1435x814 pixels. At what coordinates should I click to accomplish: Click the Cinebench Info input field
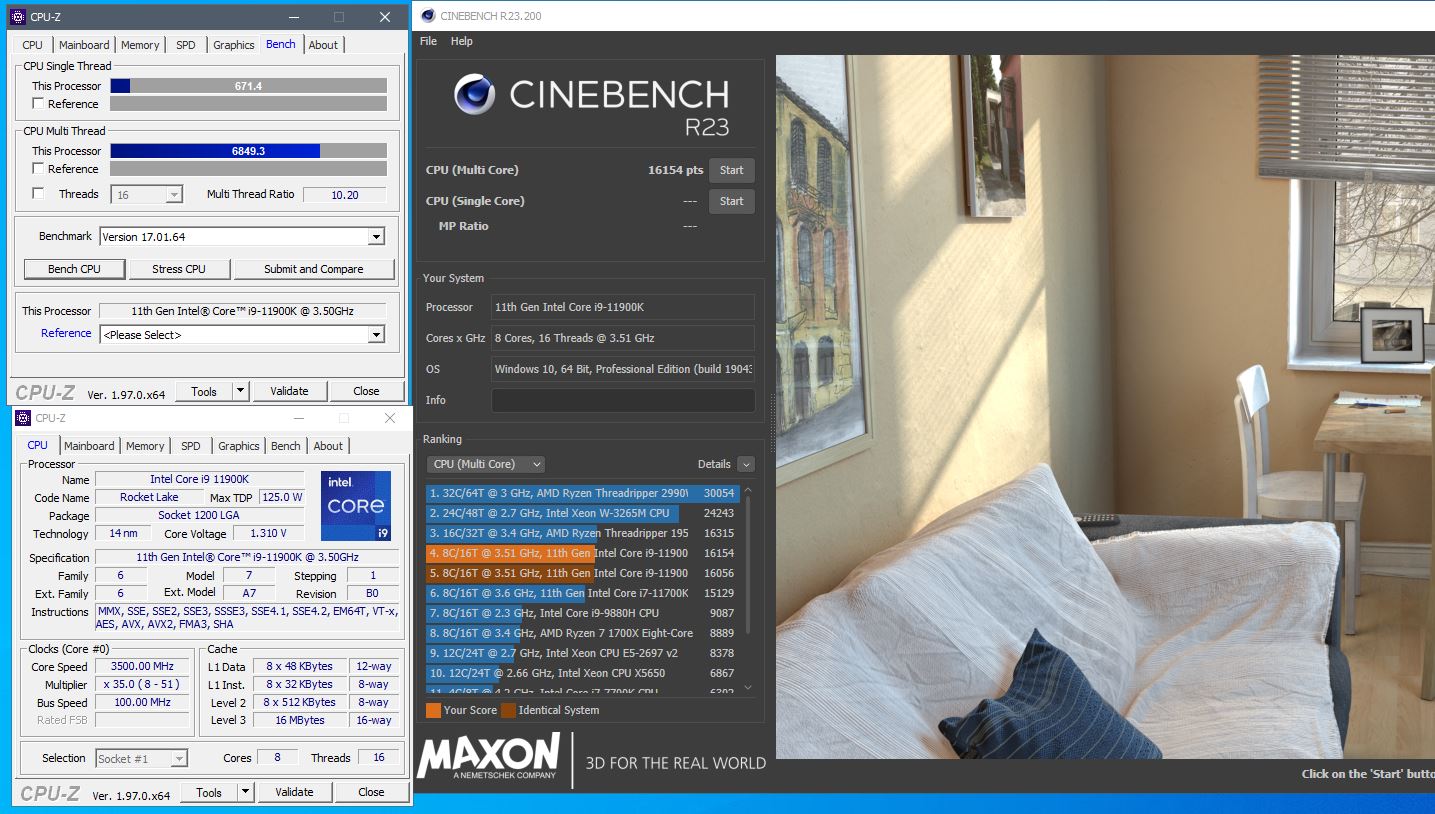[623, 400]
